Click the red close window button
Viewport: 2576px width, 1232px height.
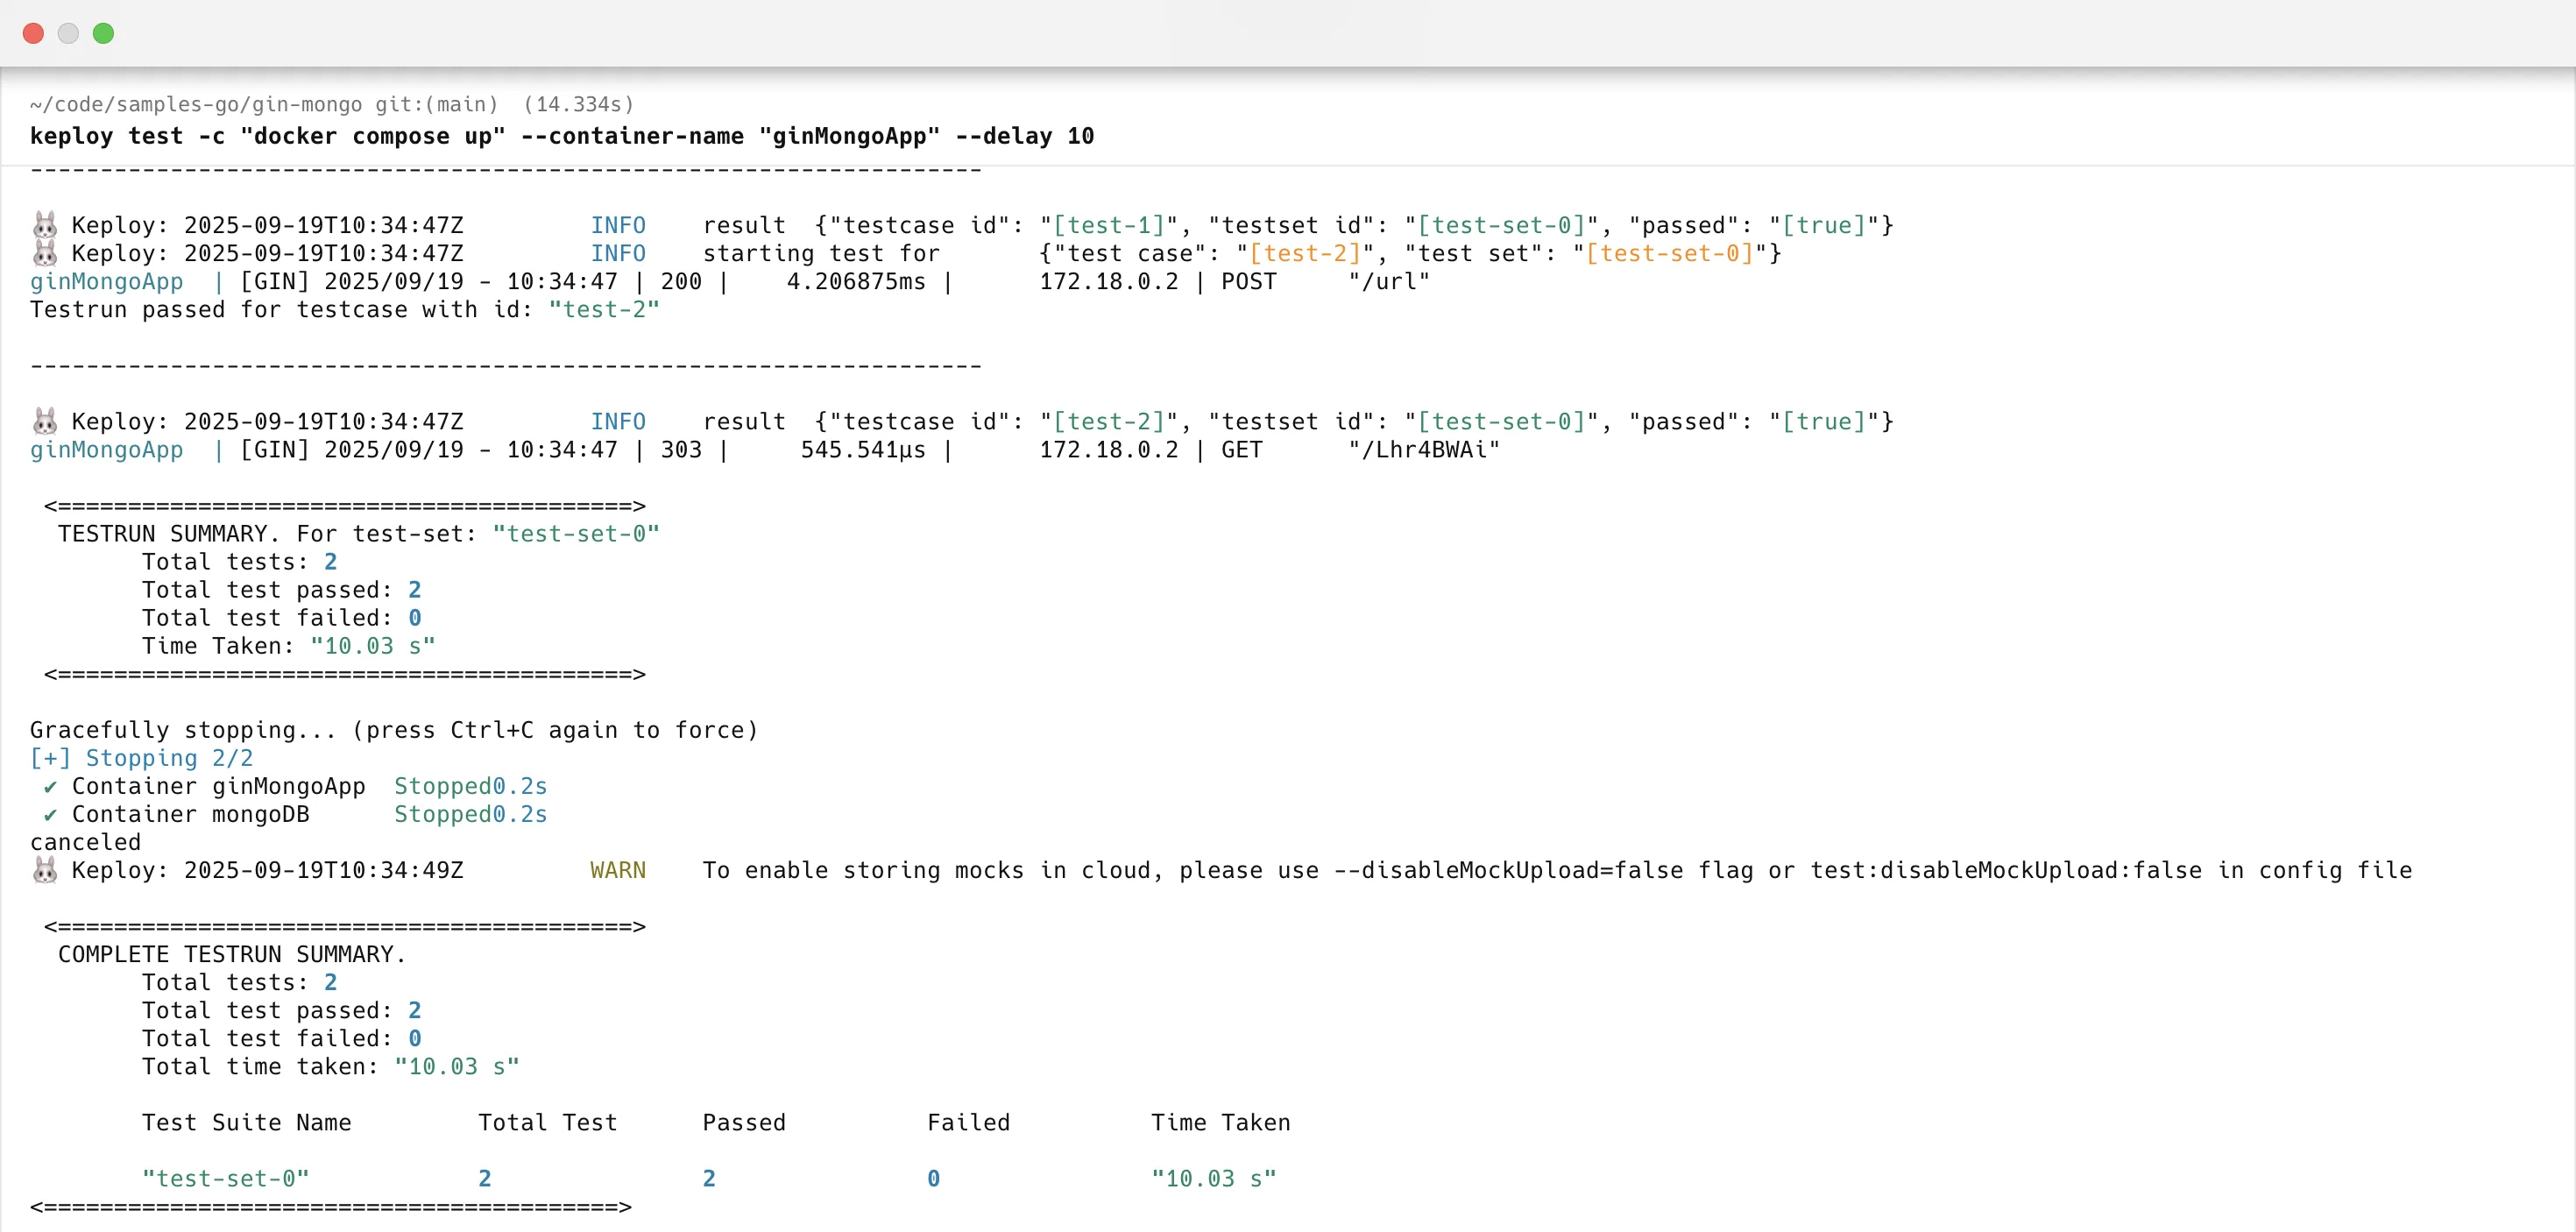click(x=33, y=33)
